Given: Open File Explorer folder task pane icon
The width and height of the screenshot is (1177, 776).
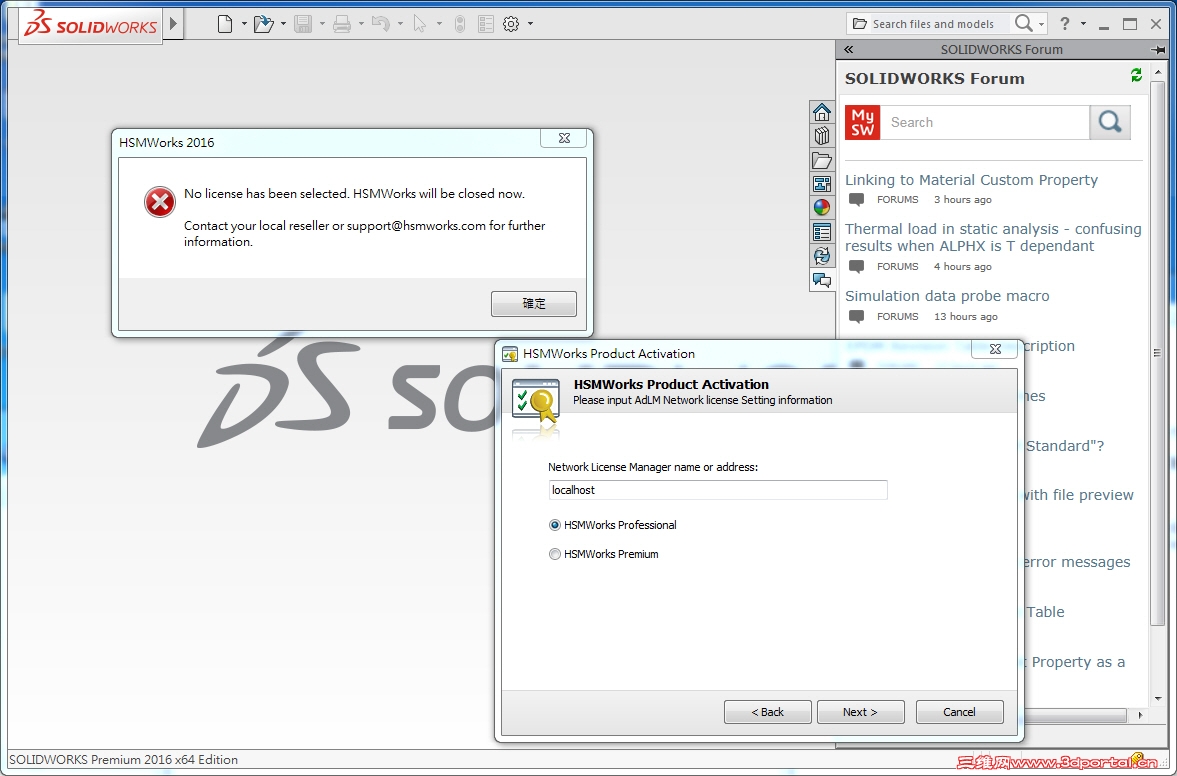Looking at the screenshot, I should (x=822, y=160).
